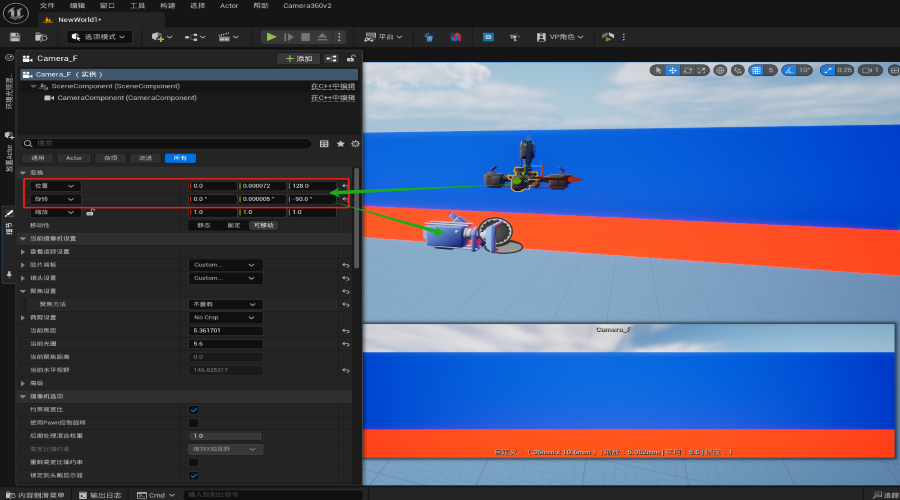Open the 窗口 menu
The height and width of the screenshot is (500, 900).
click(107, 6)
